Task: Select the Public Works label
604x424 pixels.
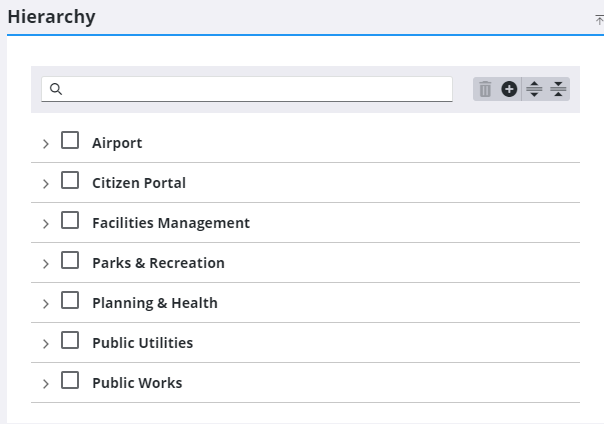Action: [137, 383]
